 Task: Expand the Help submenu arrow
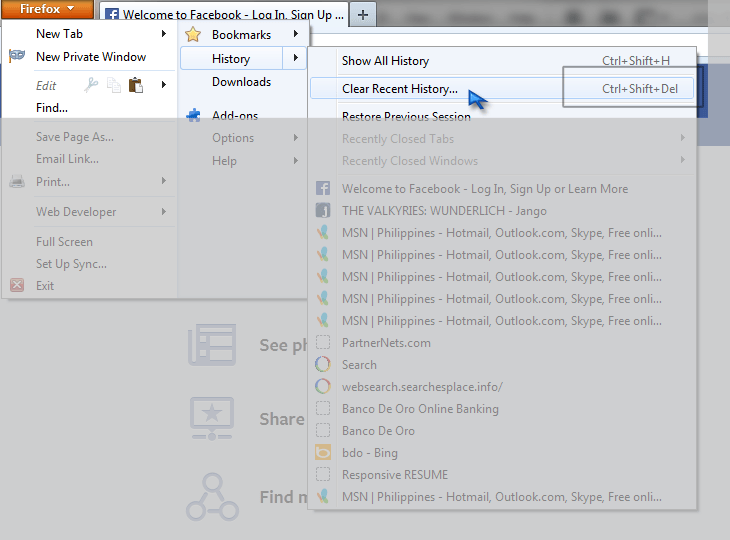[296, 160]
